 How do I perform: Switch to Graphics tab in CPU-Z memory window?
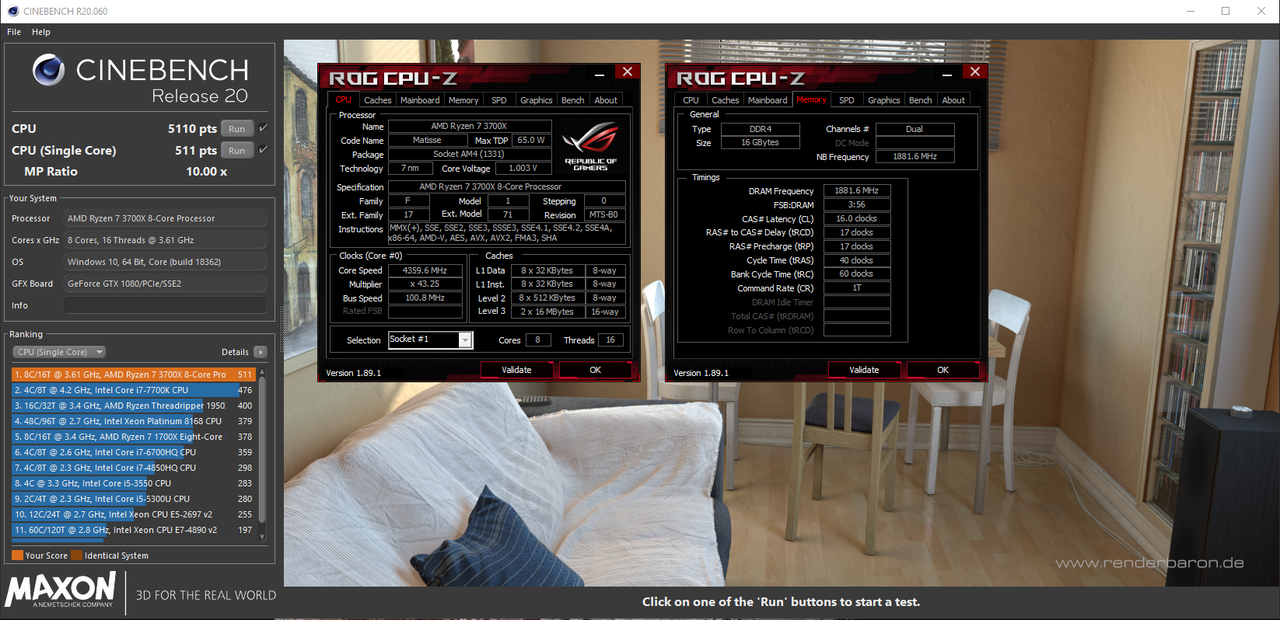(884, 100)
